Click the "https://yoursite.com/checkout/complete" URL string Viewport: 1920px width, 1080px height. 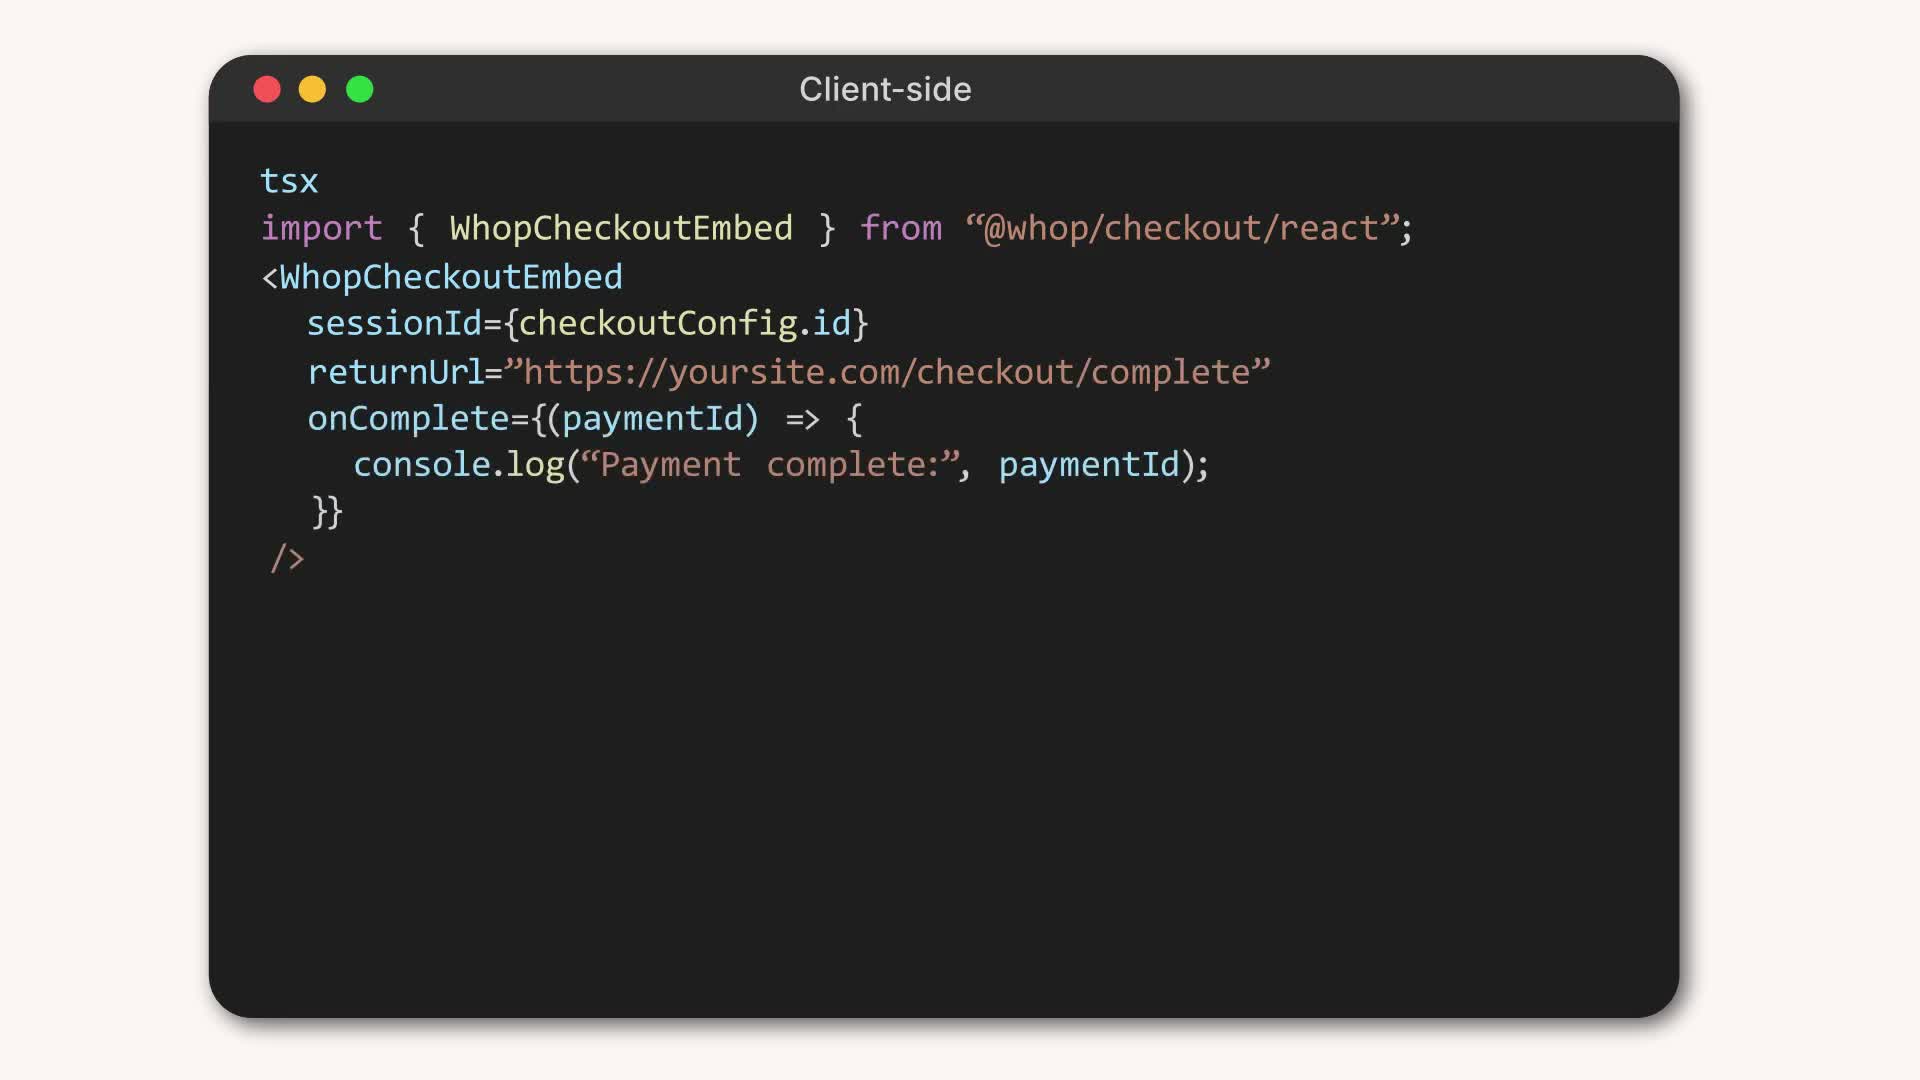[887, 372]
